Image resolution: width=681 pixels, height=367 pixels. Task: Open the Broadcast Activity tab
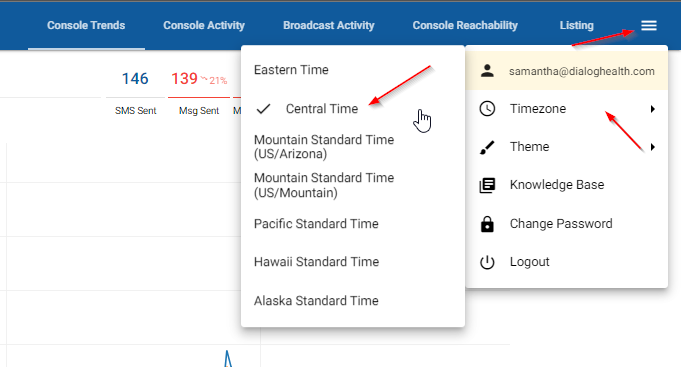(x=329, y=26)
